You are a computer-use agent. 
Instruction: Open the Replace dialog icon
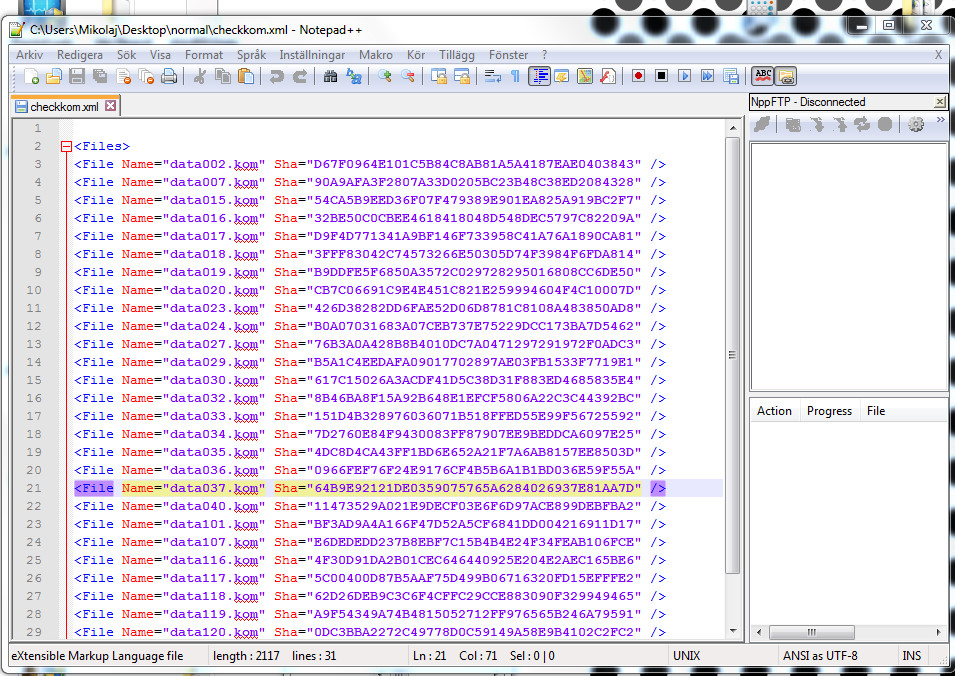353,76
